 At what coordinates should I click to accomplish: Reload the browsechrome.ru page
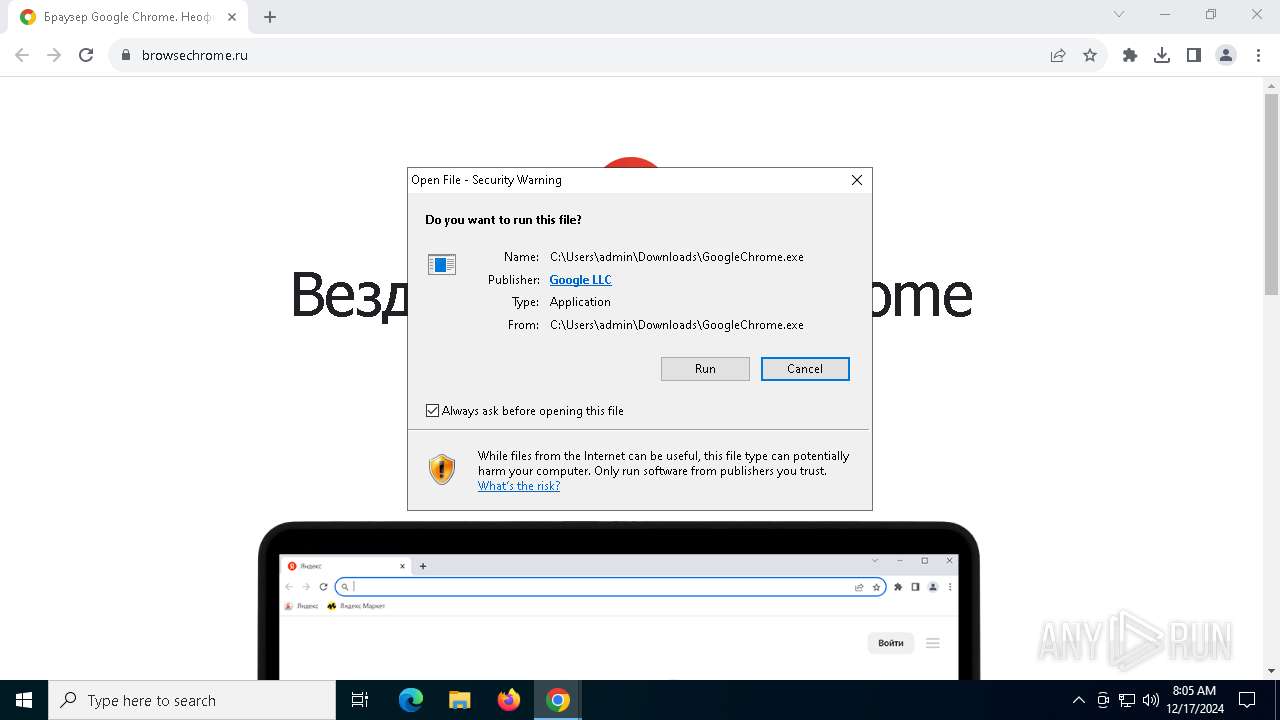pyautogui.click(x=86, y=56)
